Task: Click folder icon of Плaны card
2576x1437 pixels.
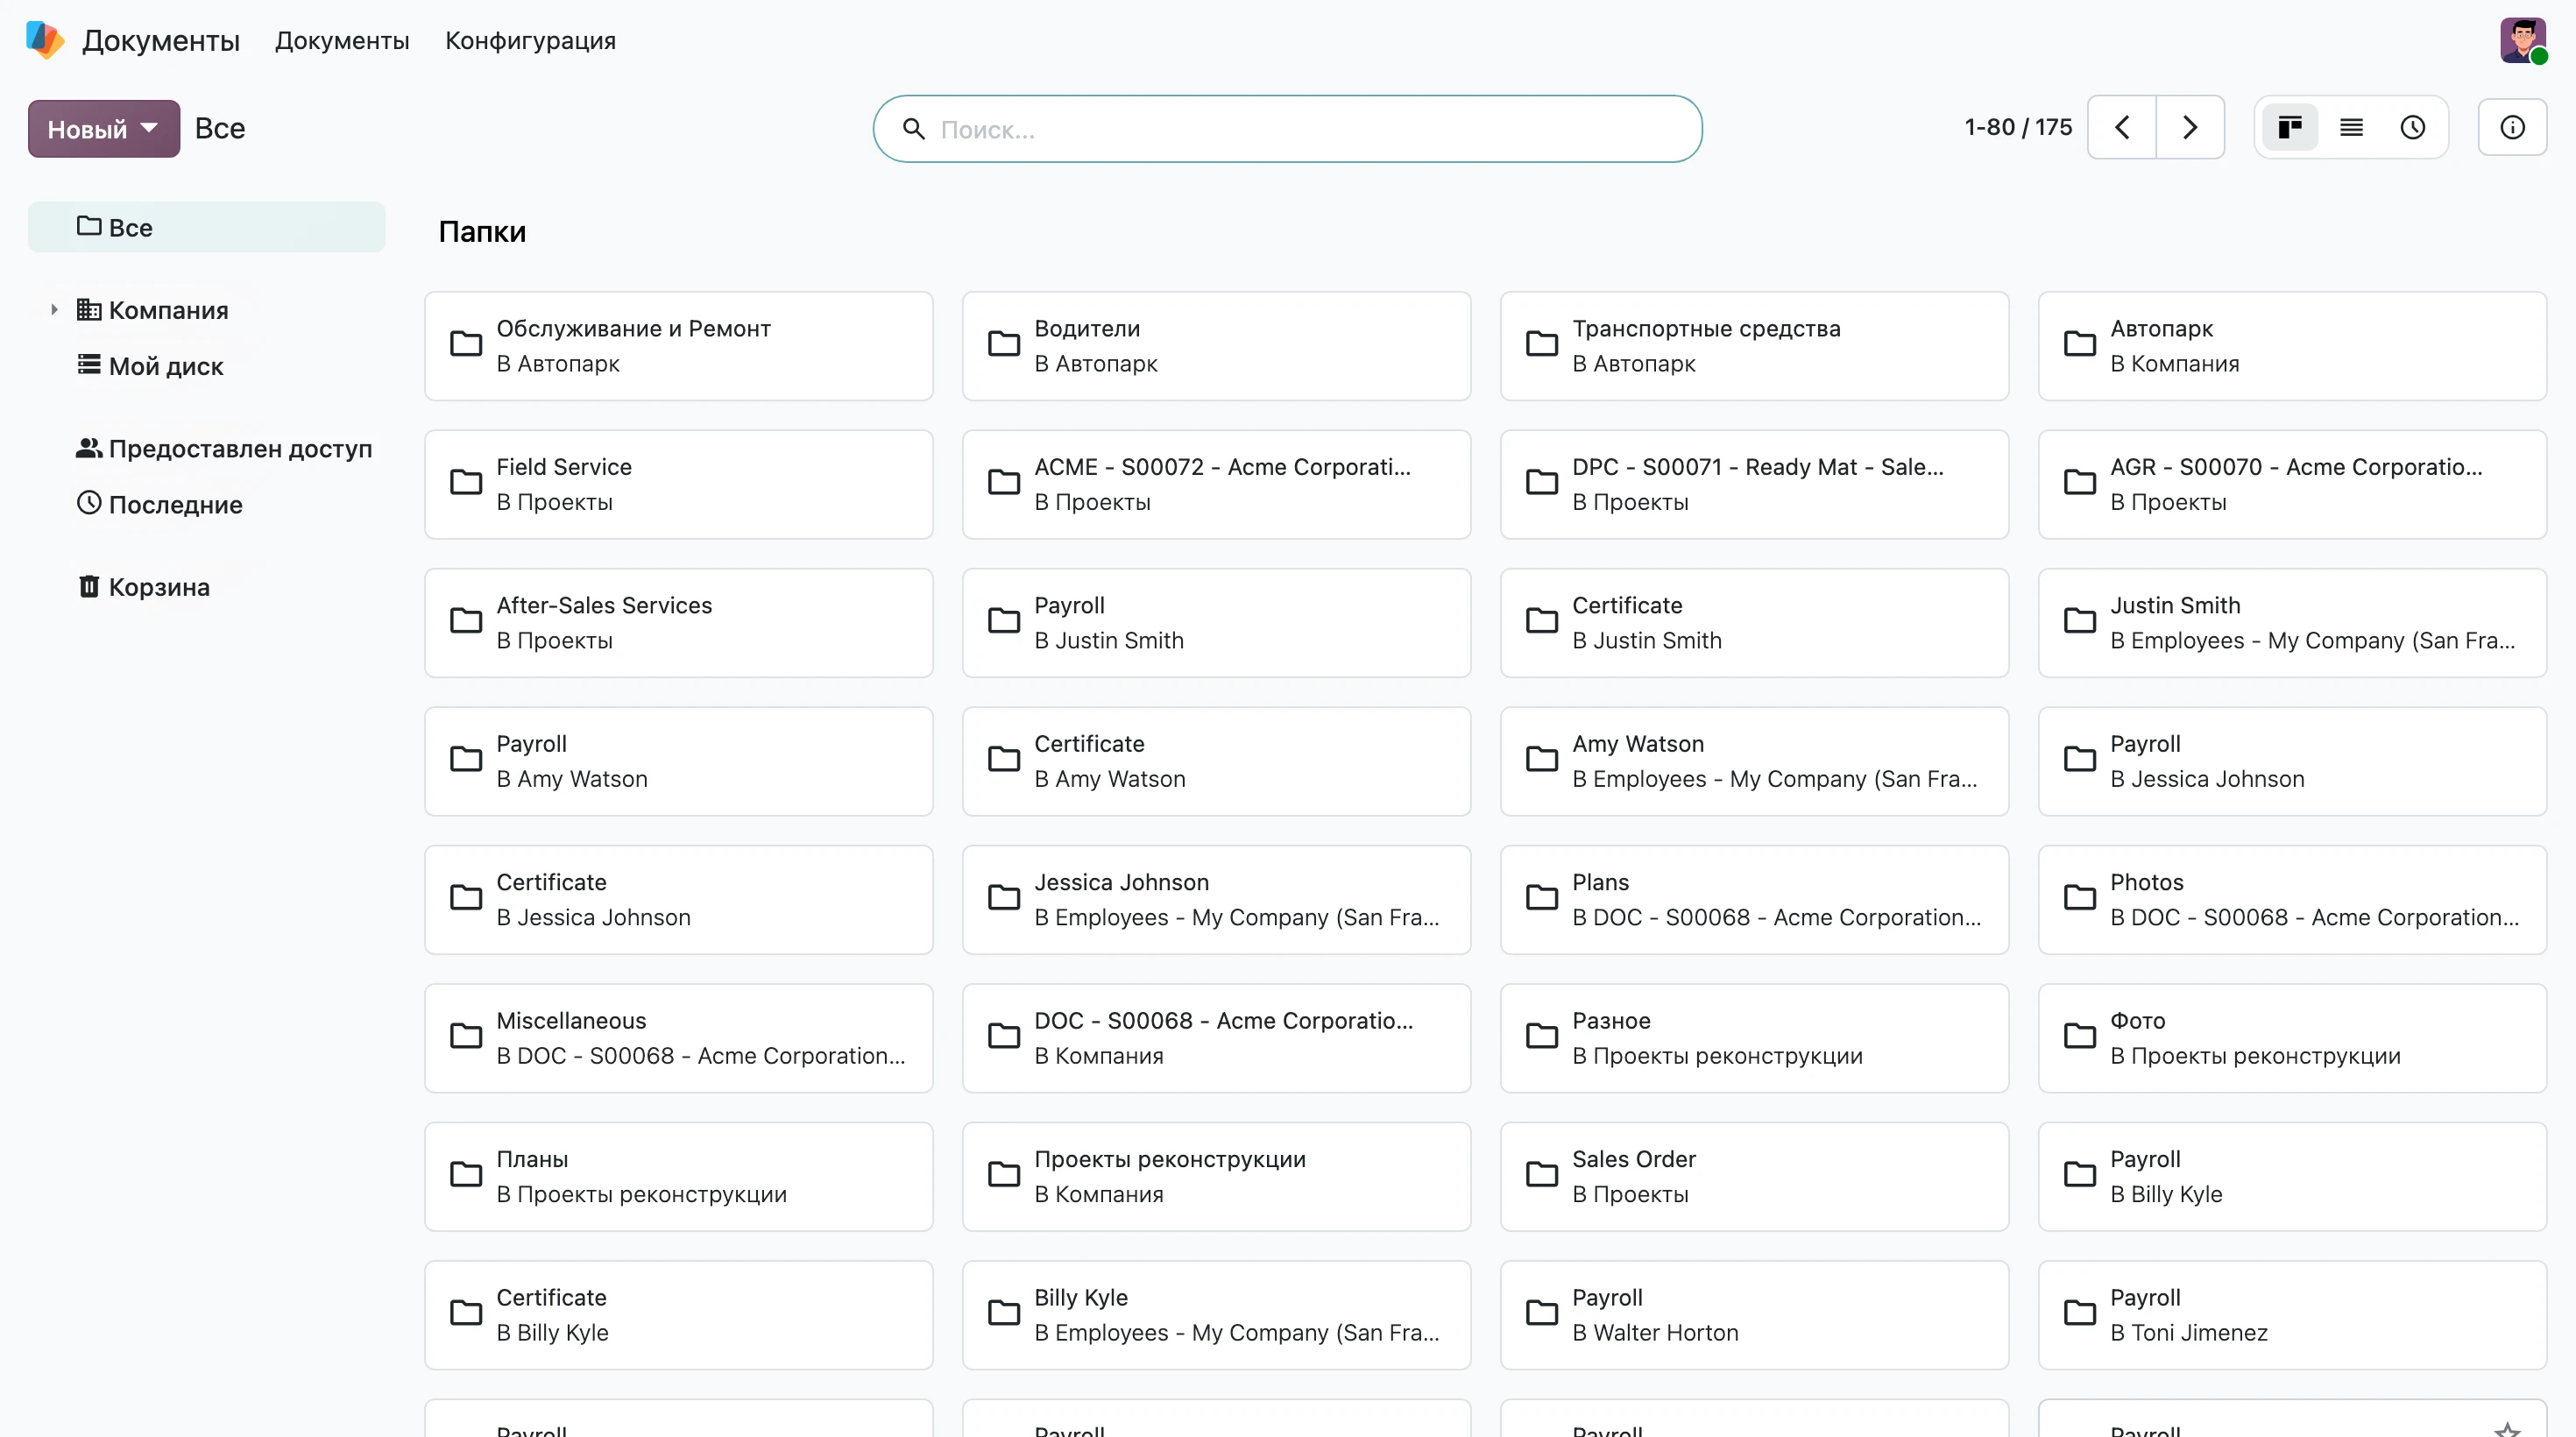Action: [466, 1175]
